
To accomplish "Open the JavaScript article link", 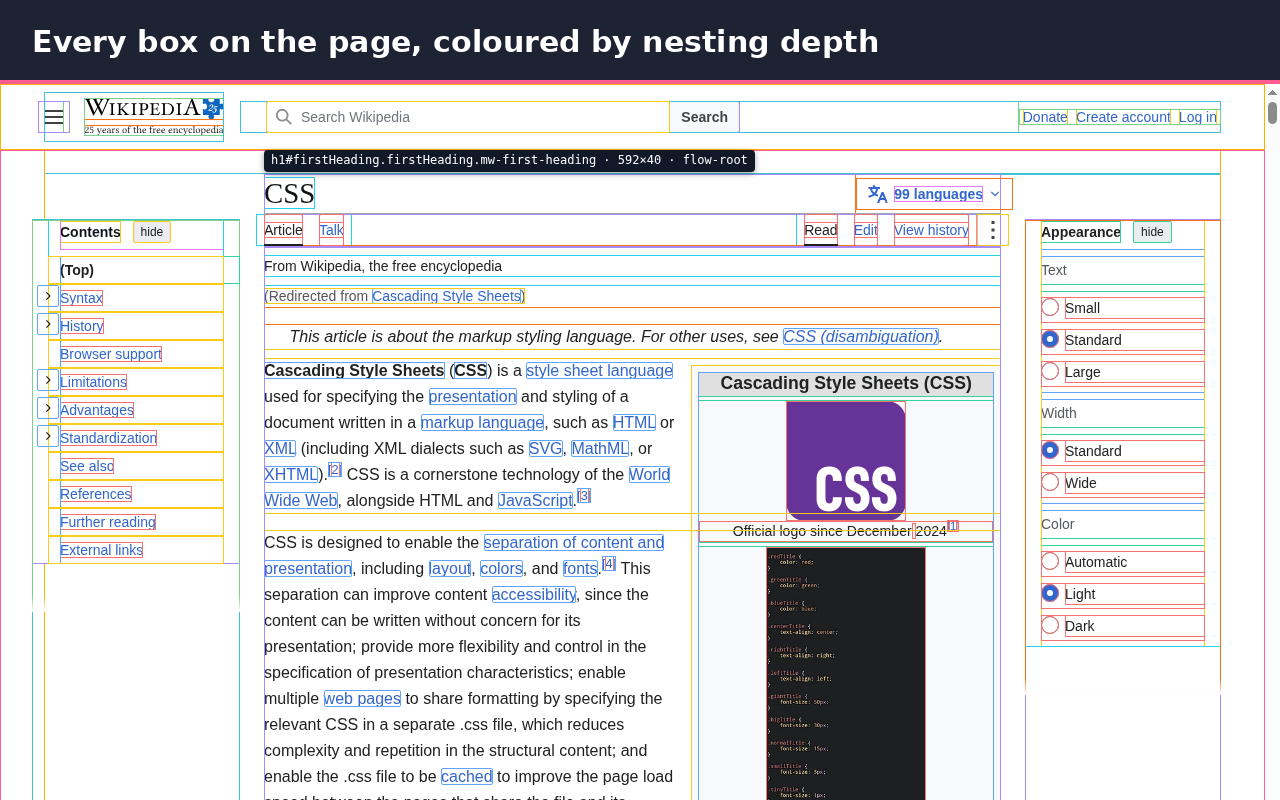I will [536, 501].
